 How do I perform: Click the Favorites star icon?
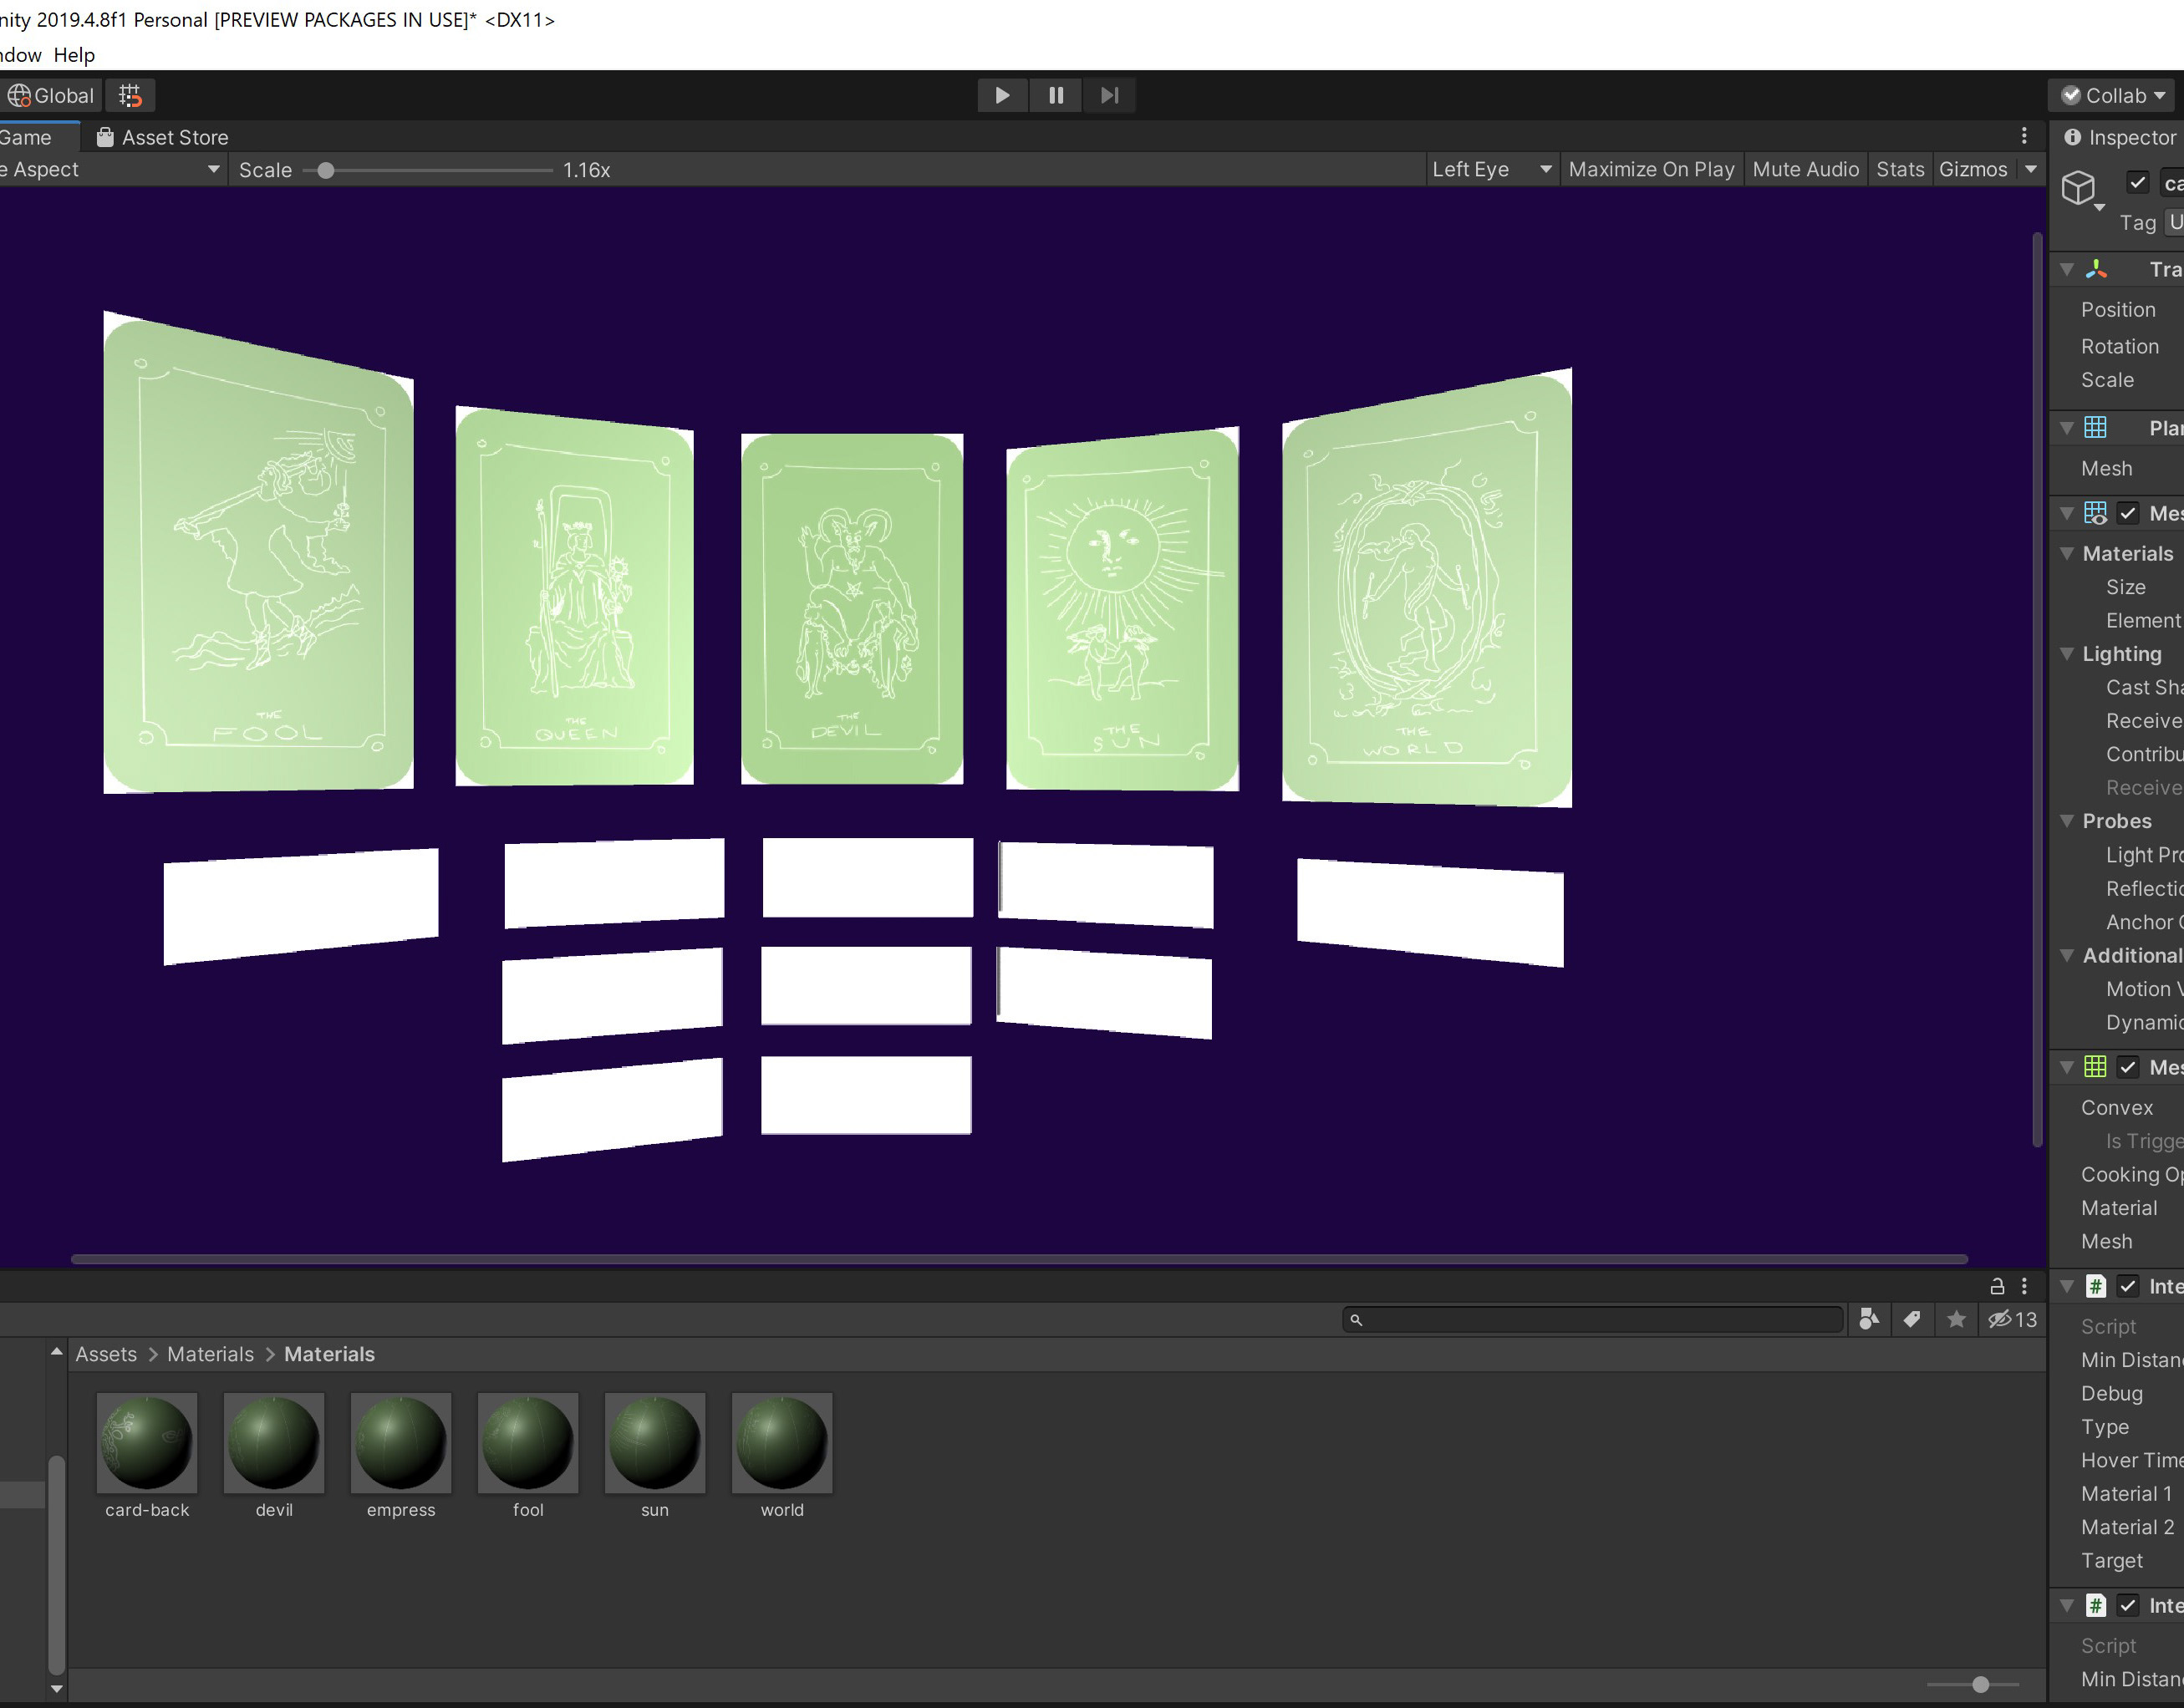click(1956, 1319)
